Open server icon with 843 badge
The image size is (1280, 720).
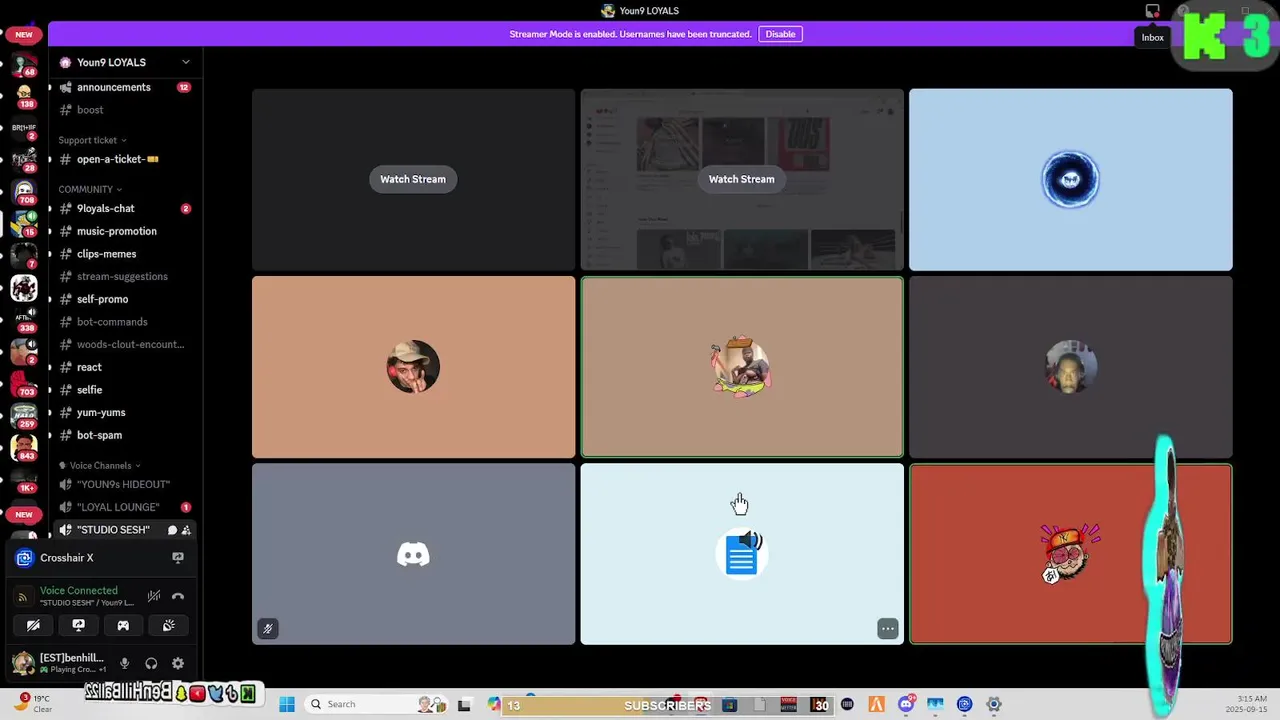[24, 447]
